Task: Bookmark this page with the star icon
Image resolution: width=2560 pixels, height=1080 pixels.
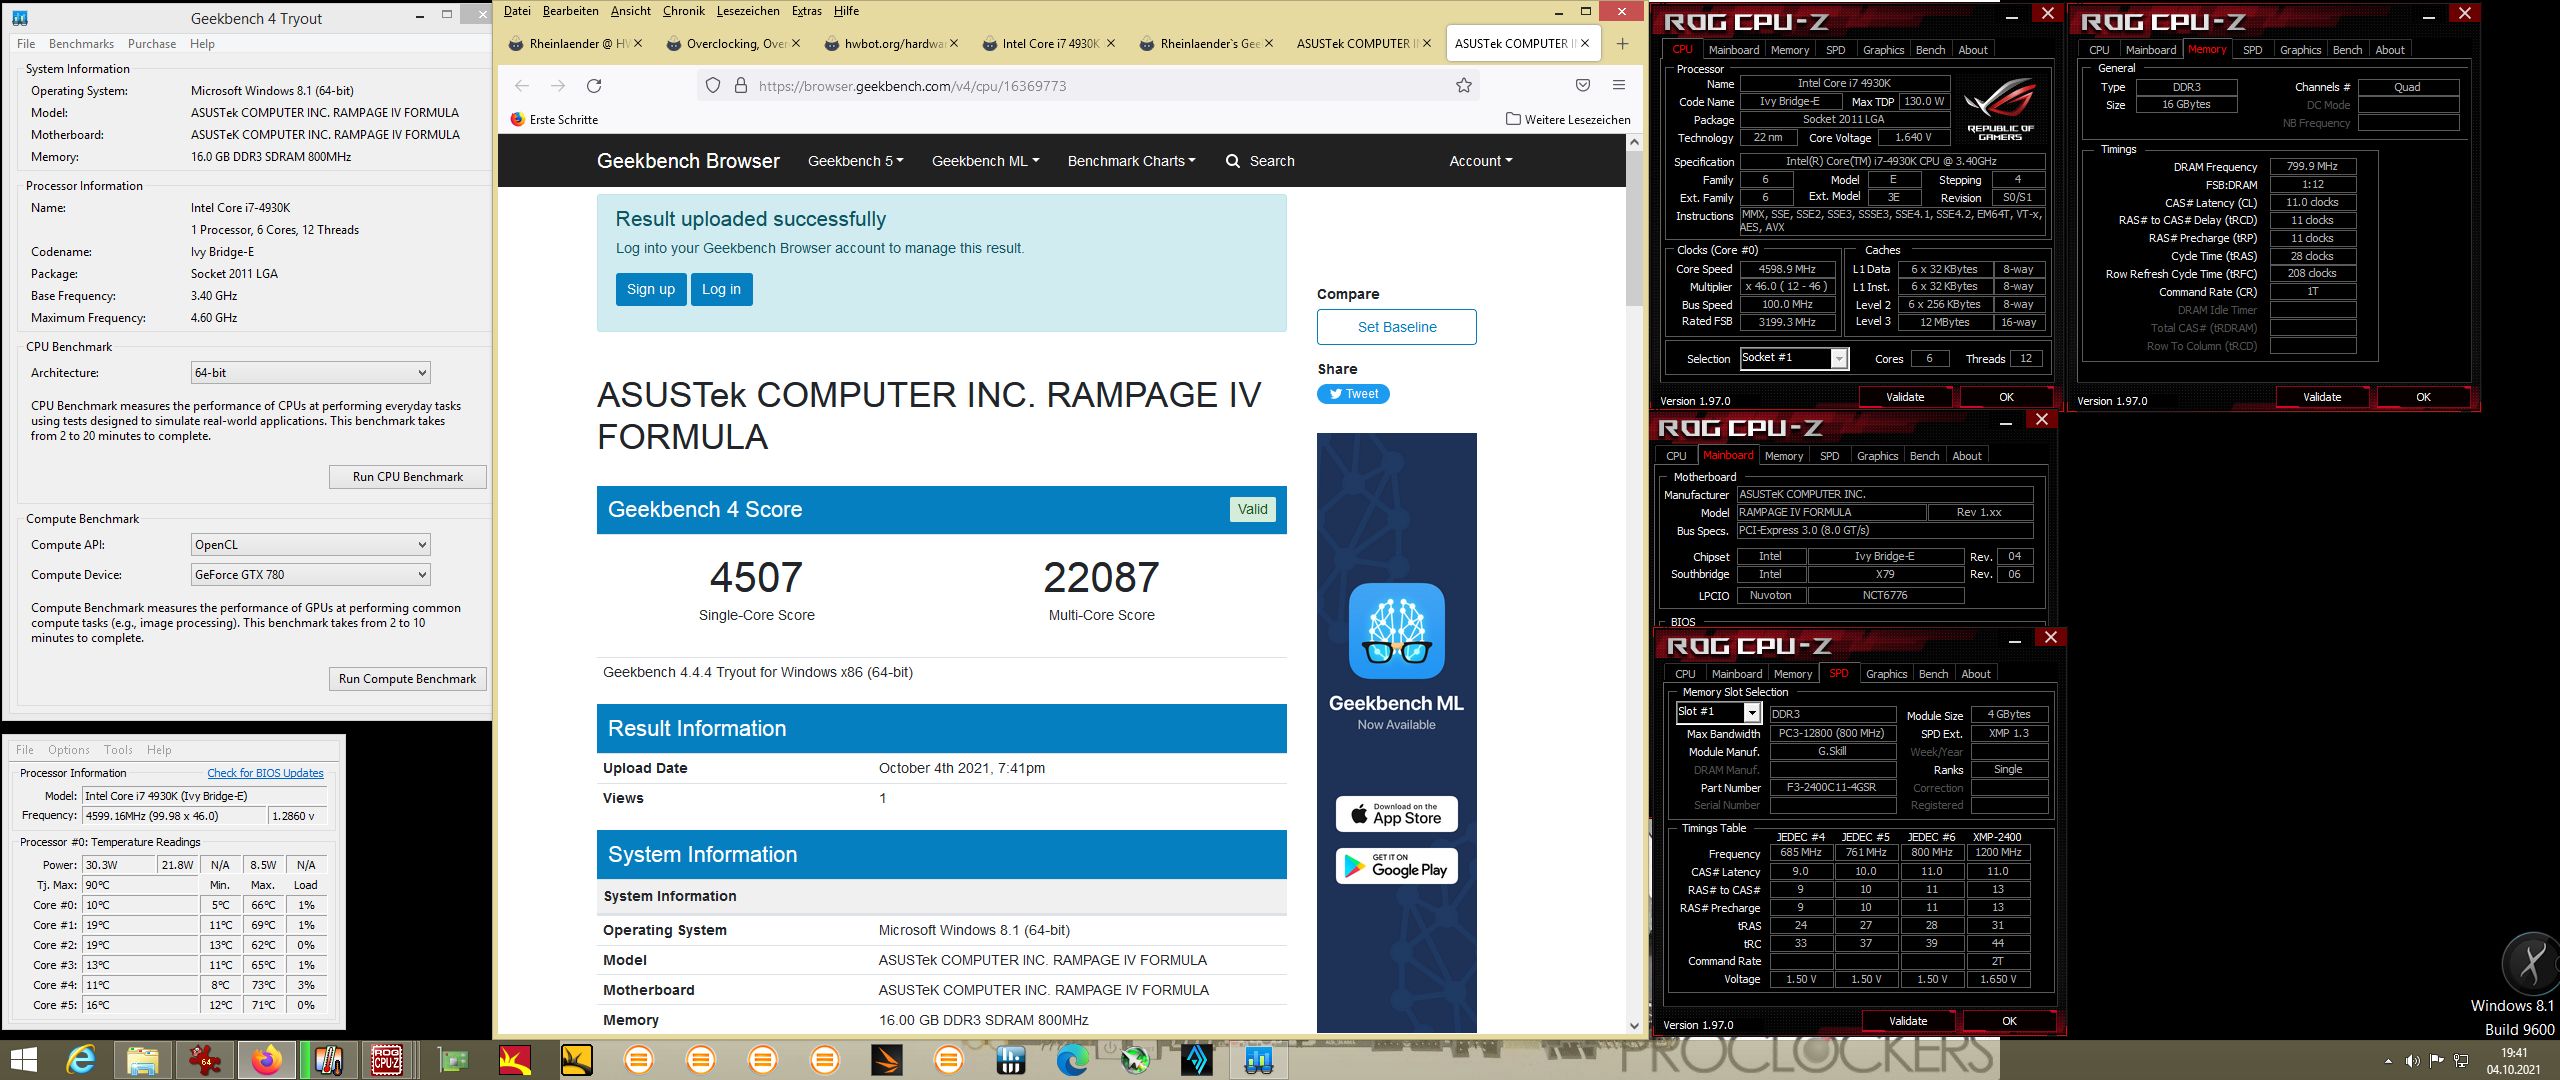Action: coord(1464,86)
